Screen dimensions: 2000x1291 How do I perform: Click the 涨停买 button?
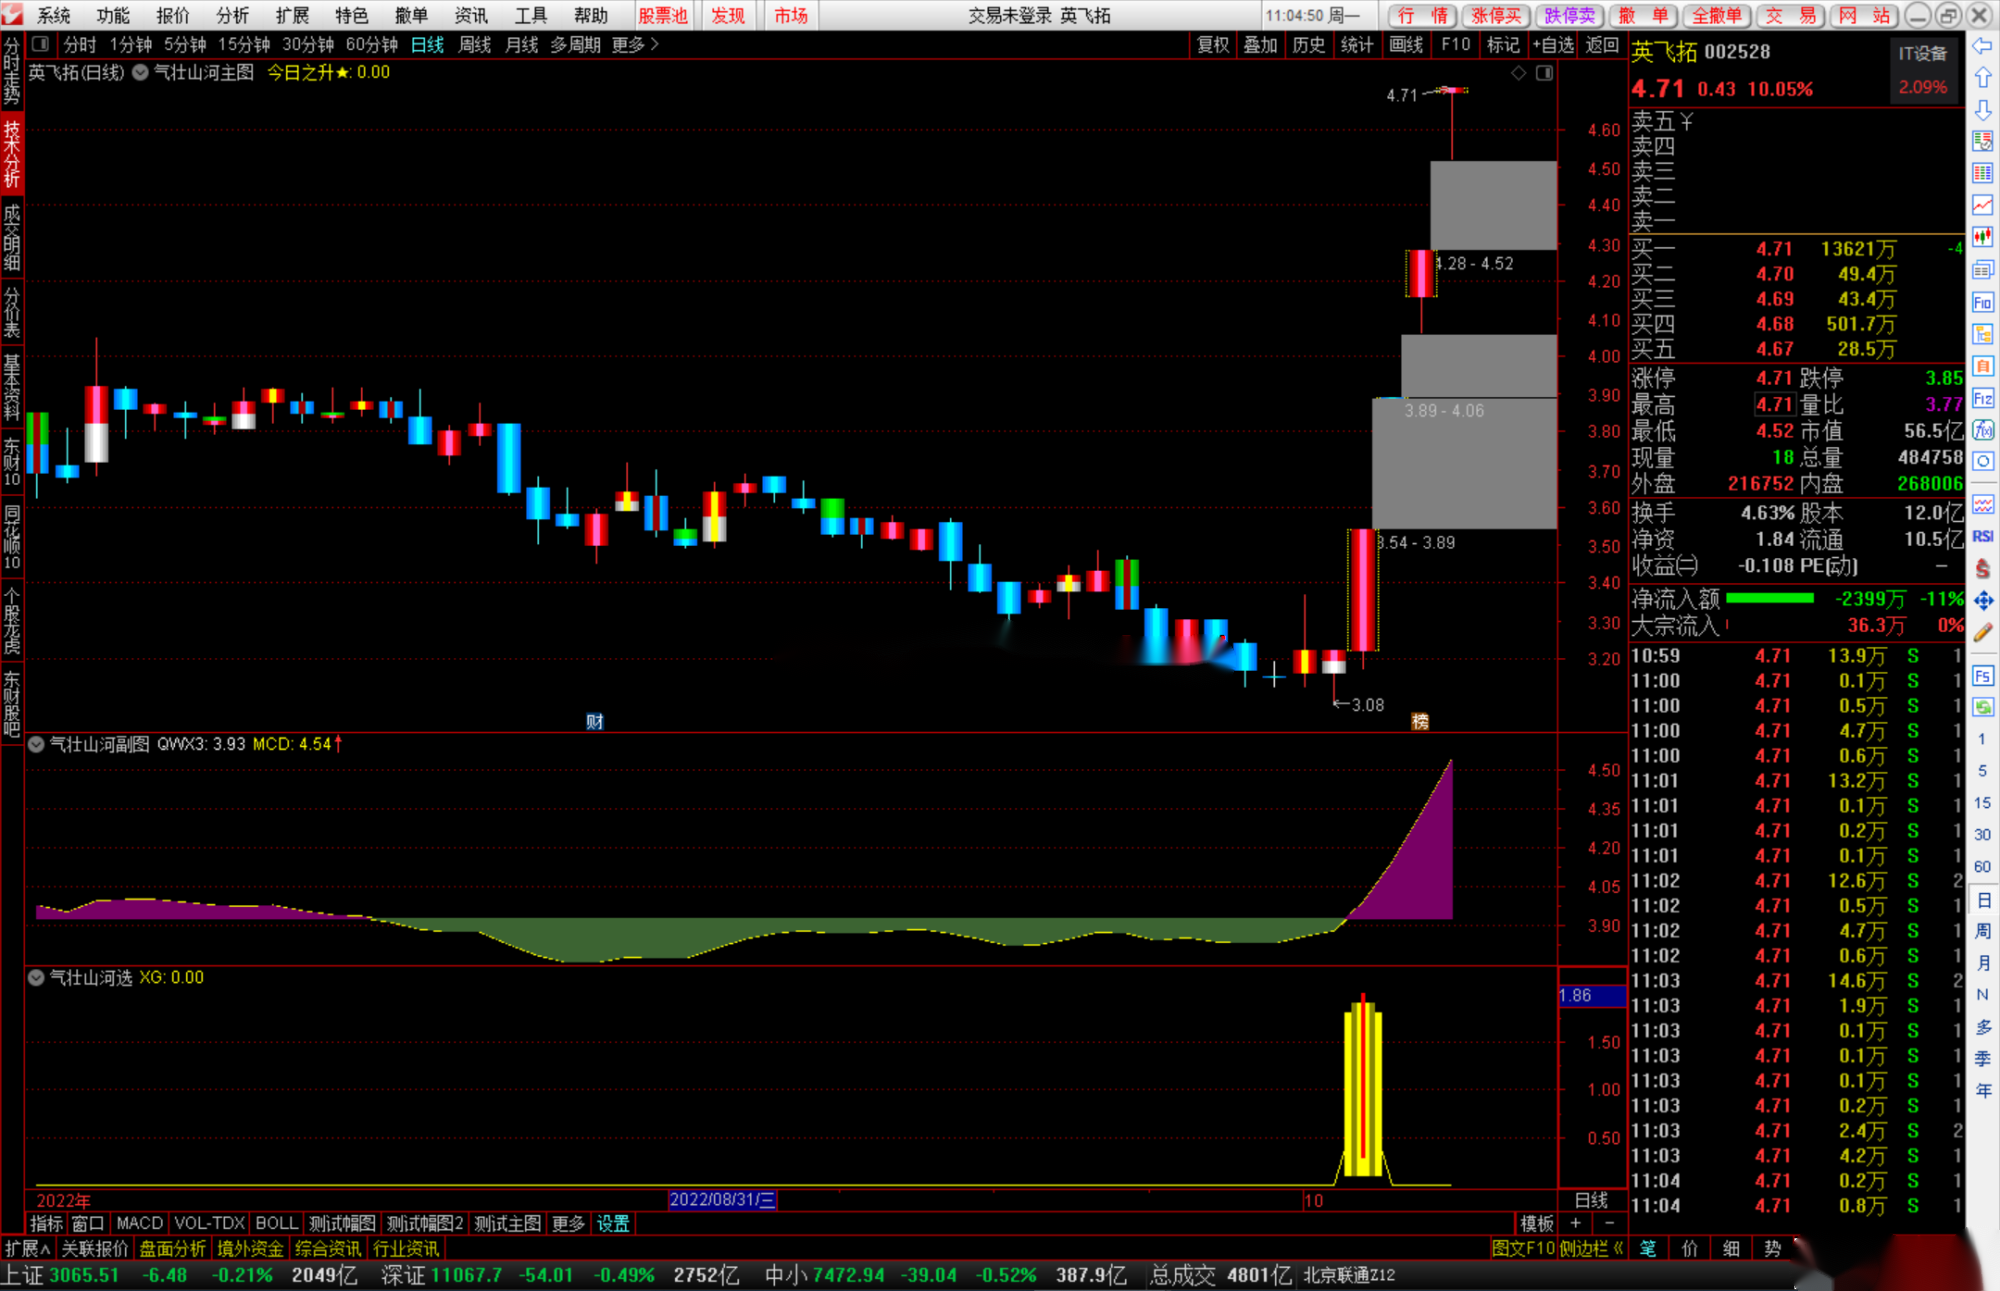(1495, 15)
